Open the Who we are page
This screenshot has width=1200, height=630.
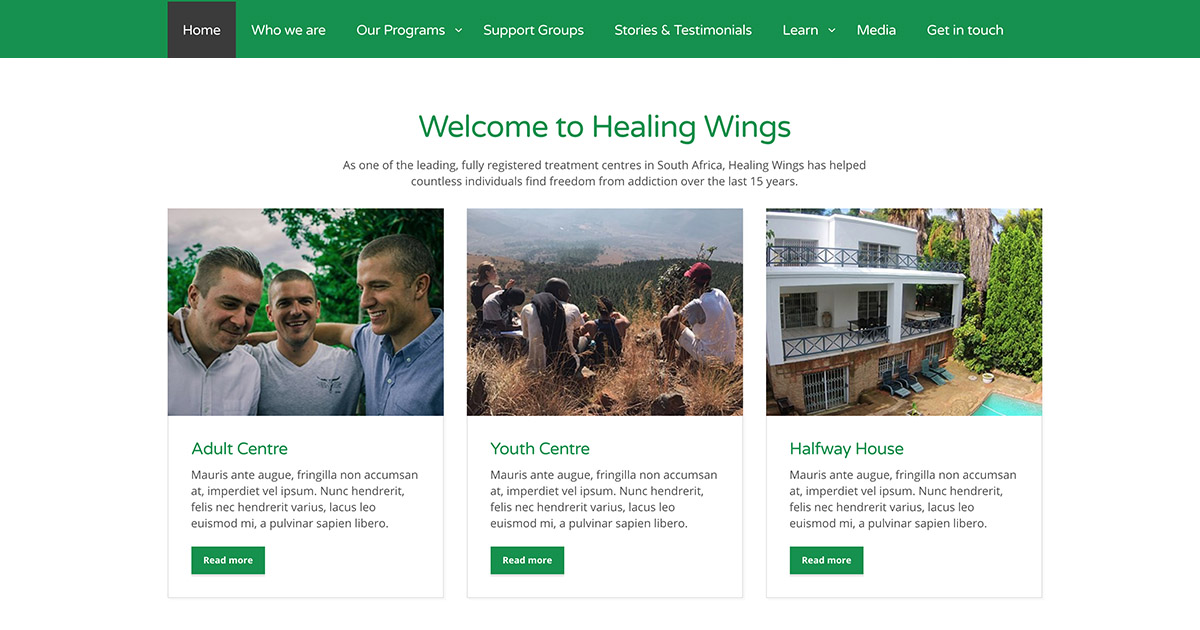(x=288, y=30)
